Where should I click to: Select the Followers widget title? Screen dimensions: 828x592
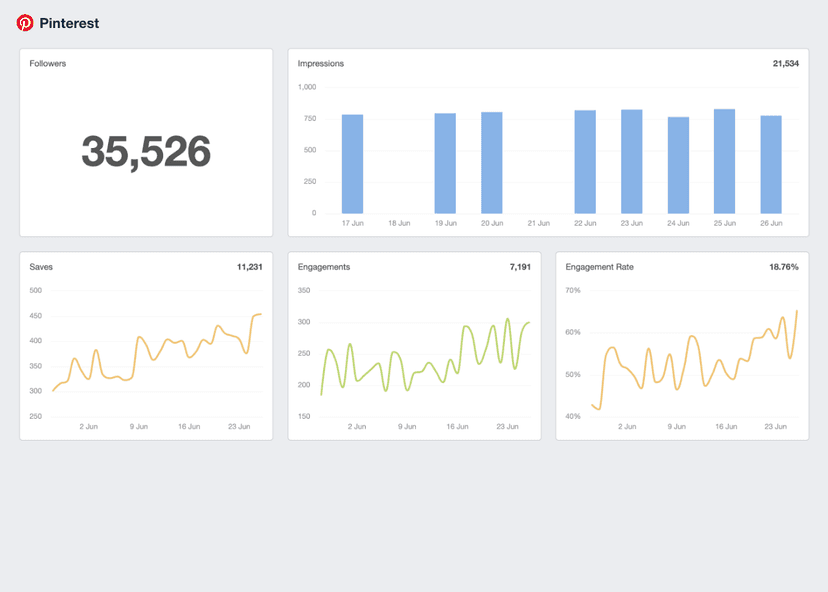(48, 64)
